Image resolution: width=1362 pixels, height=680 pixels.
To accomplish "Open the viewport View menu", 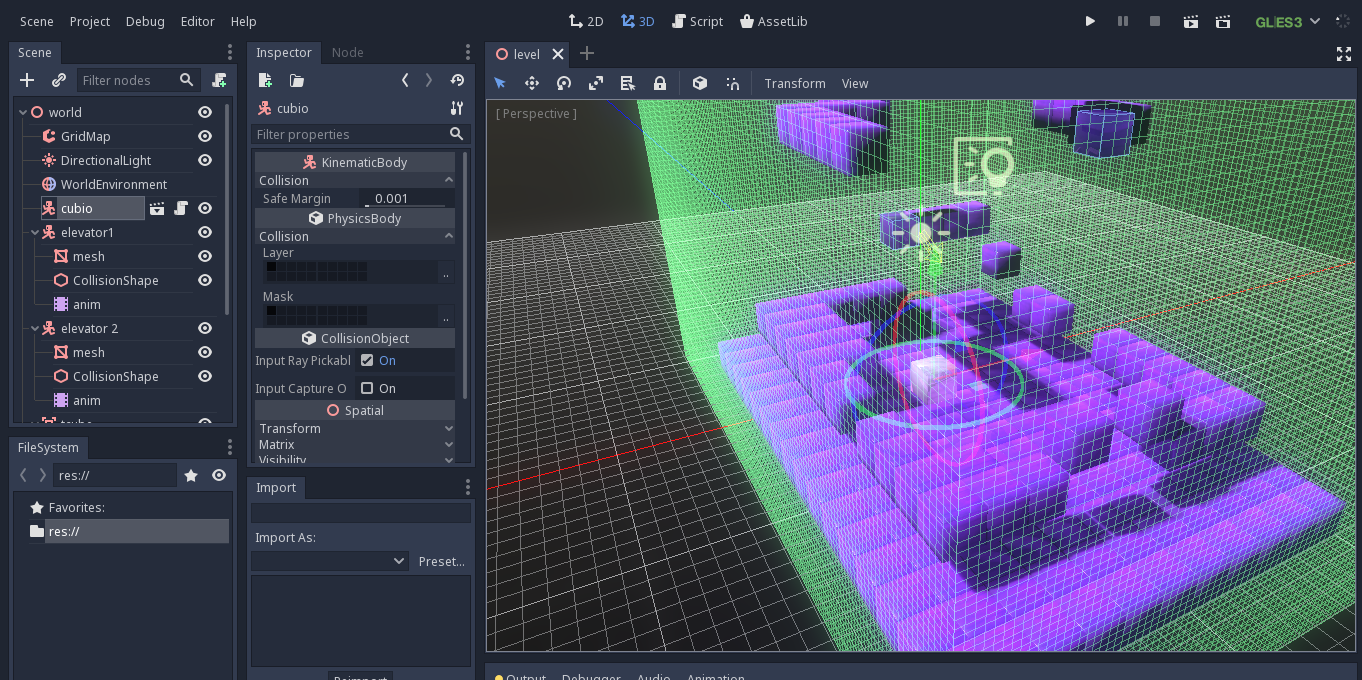I will (855, 83).
